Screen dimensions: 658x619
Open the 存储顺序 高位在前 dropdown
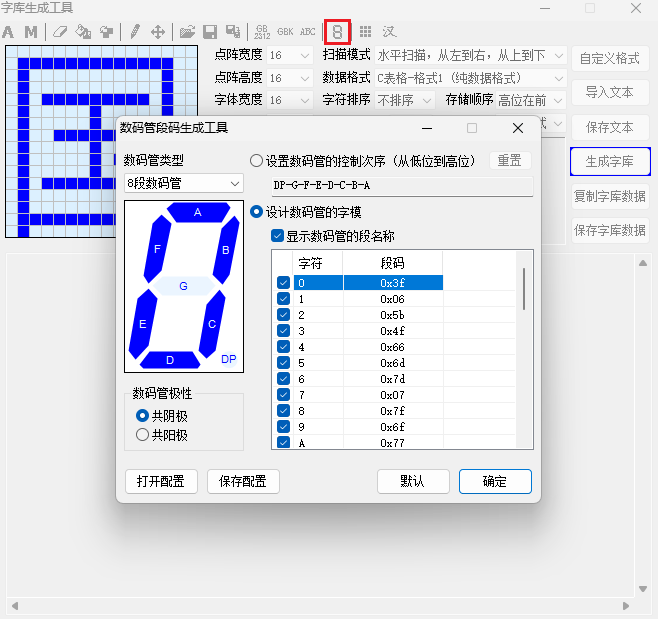coord(531,100)
